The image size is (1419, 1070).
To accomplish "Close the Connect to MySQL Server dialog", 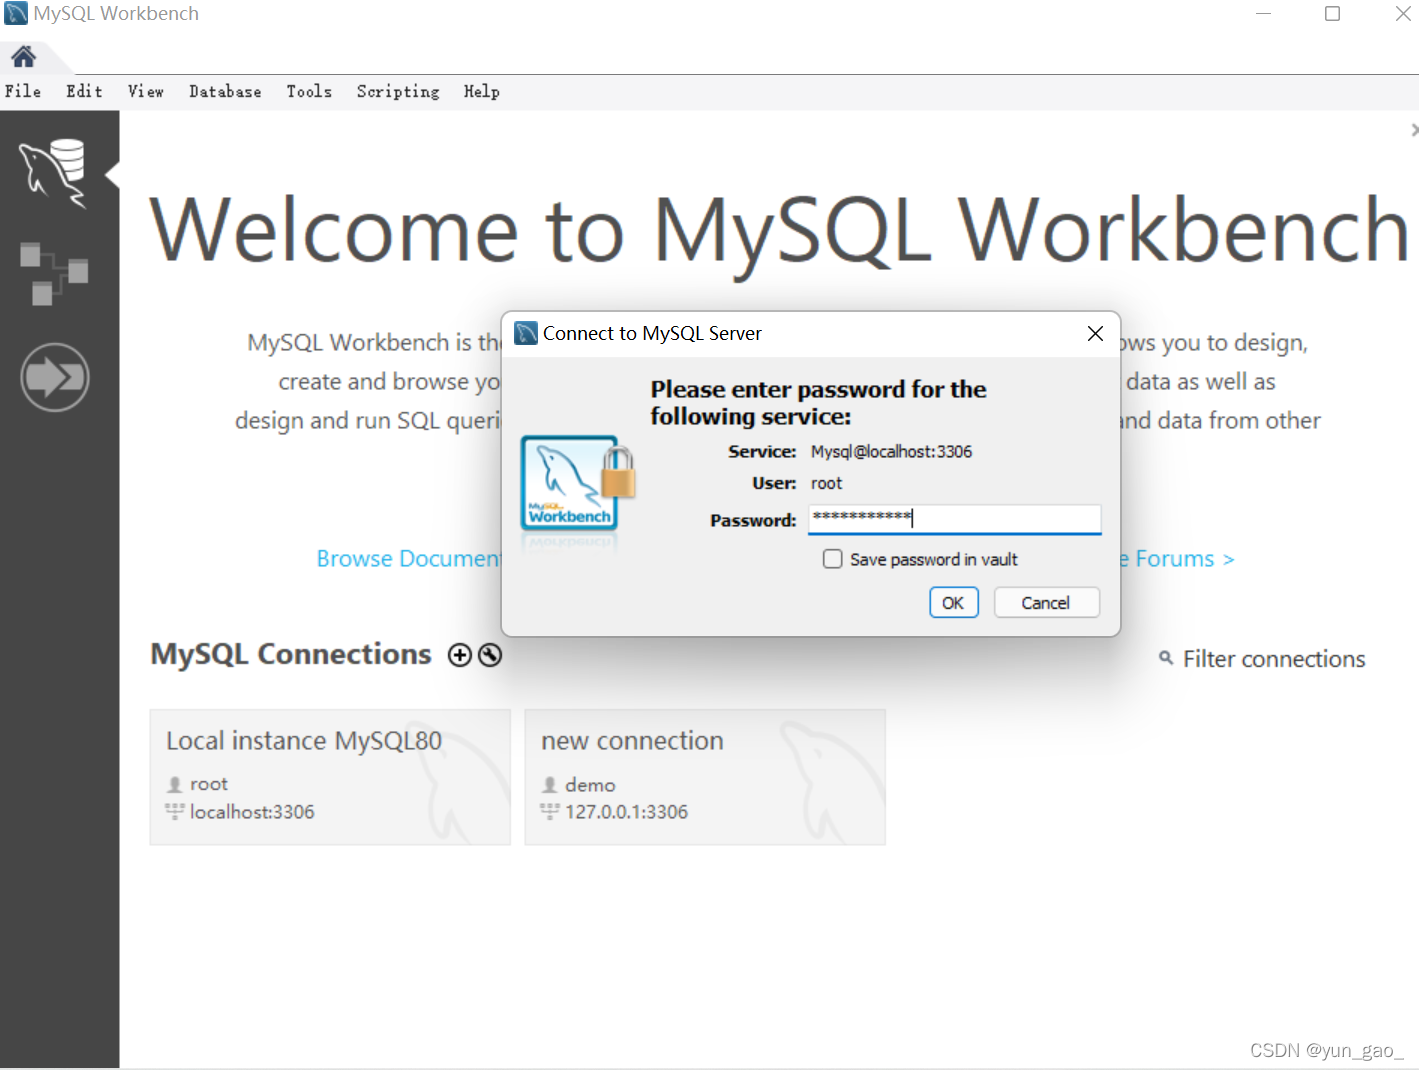I will pyautogui.click(x=1095, y=333).
